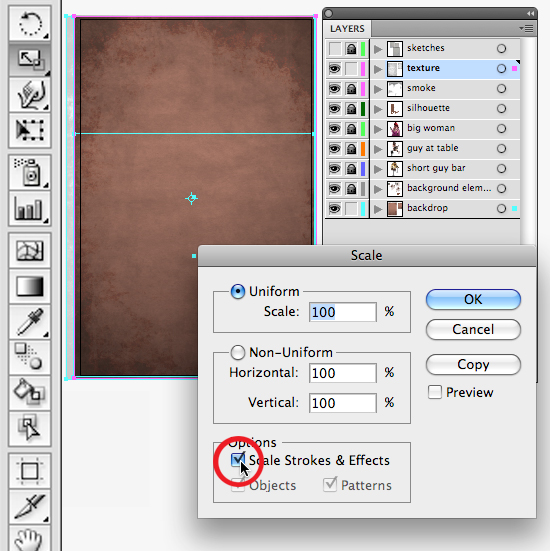Click OK in the Scale dialog
The width and height of the screenshot is (550, 551).
point(473,299)
